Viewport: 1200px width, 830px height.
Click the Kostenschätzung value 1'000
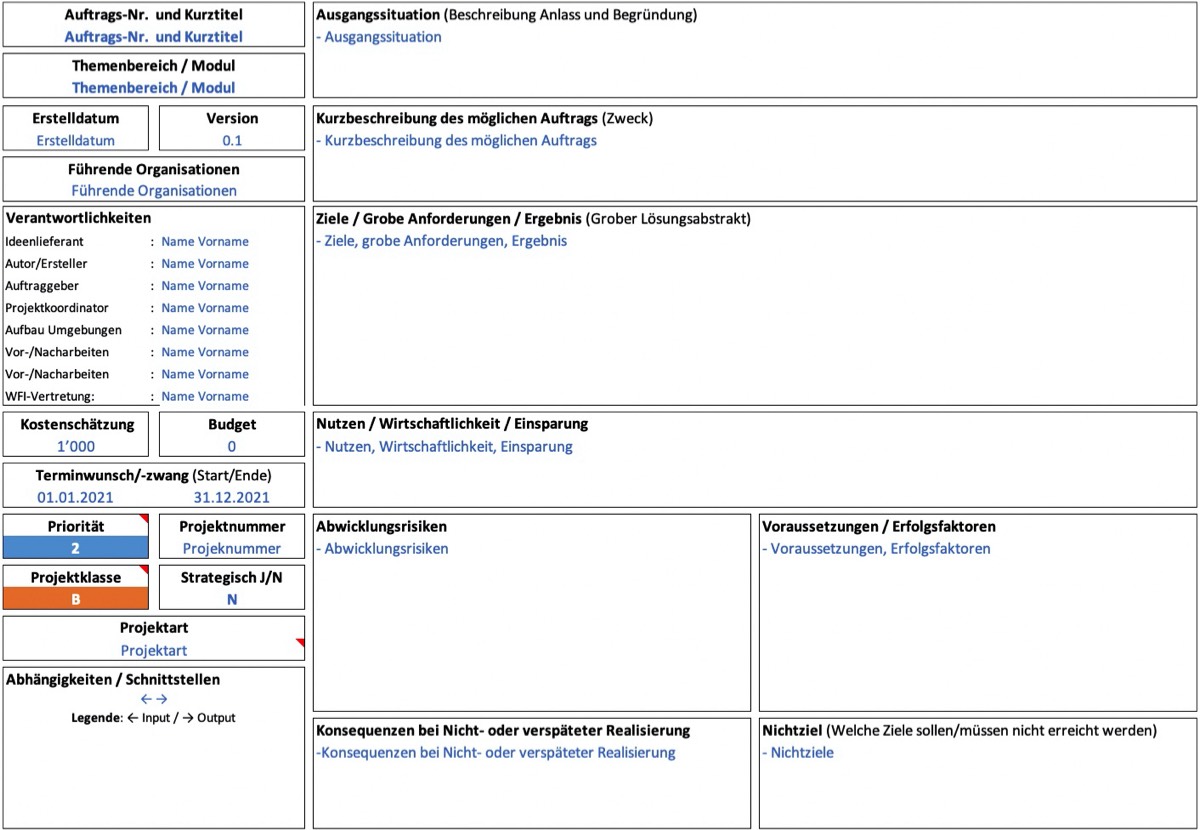click(75, 447)
